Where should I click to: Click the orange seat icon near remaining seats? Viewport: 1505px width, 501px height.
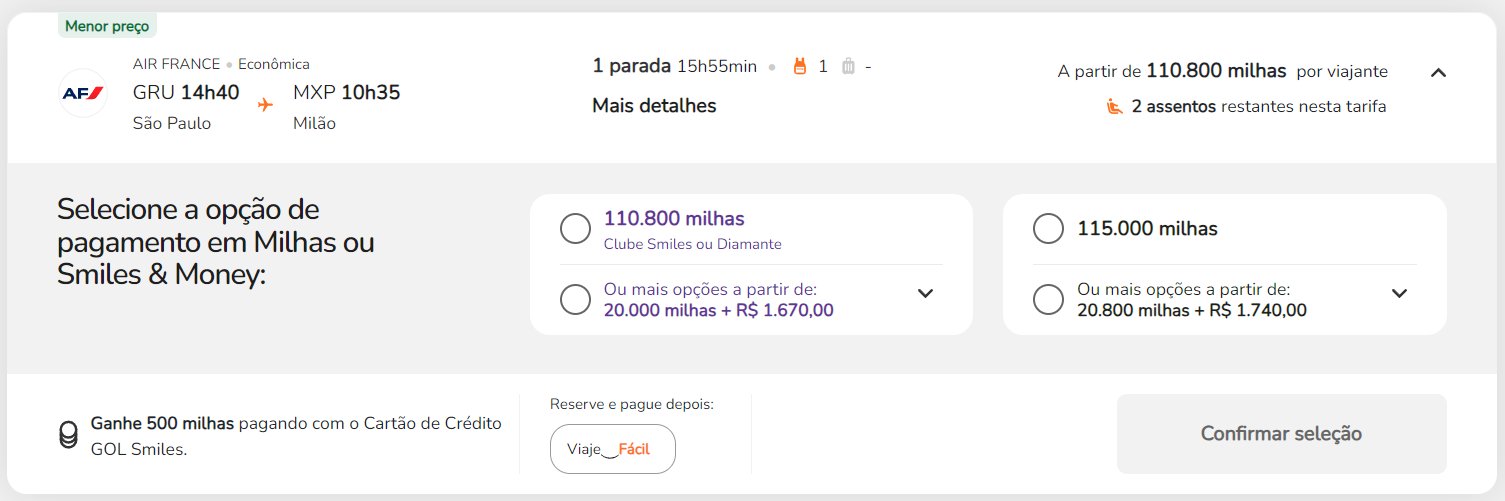coord(1115,106)
